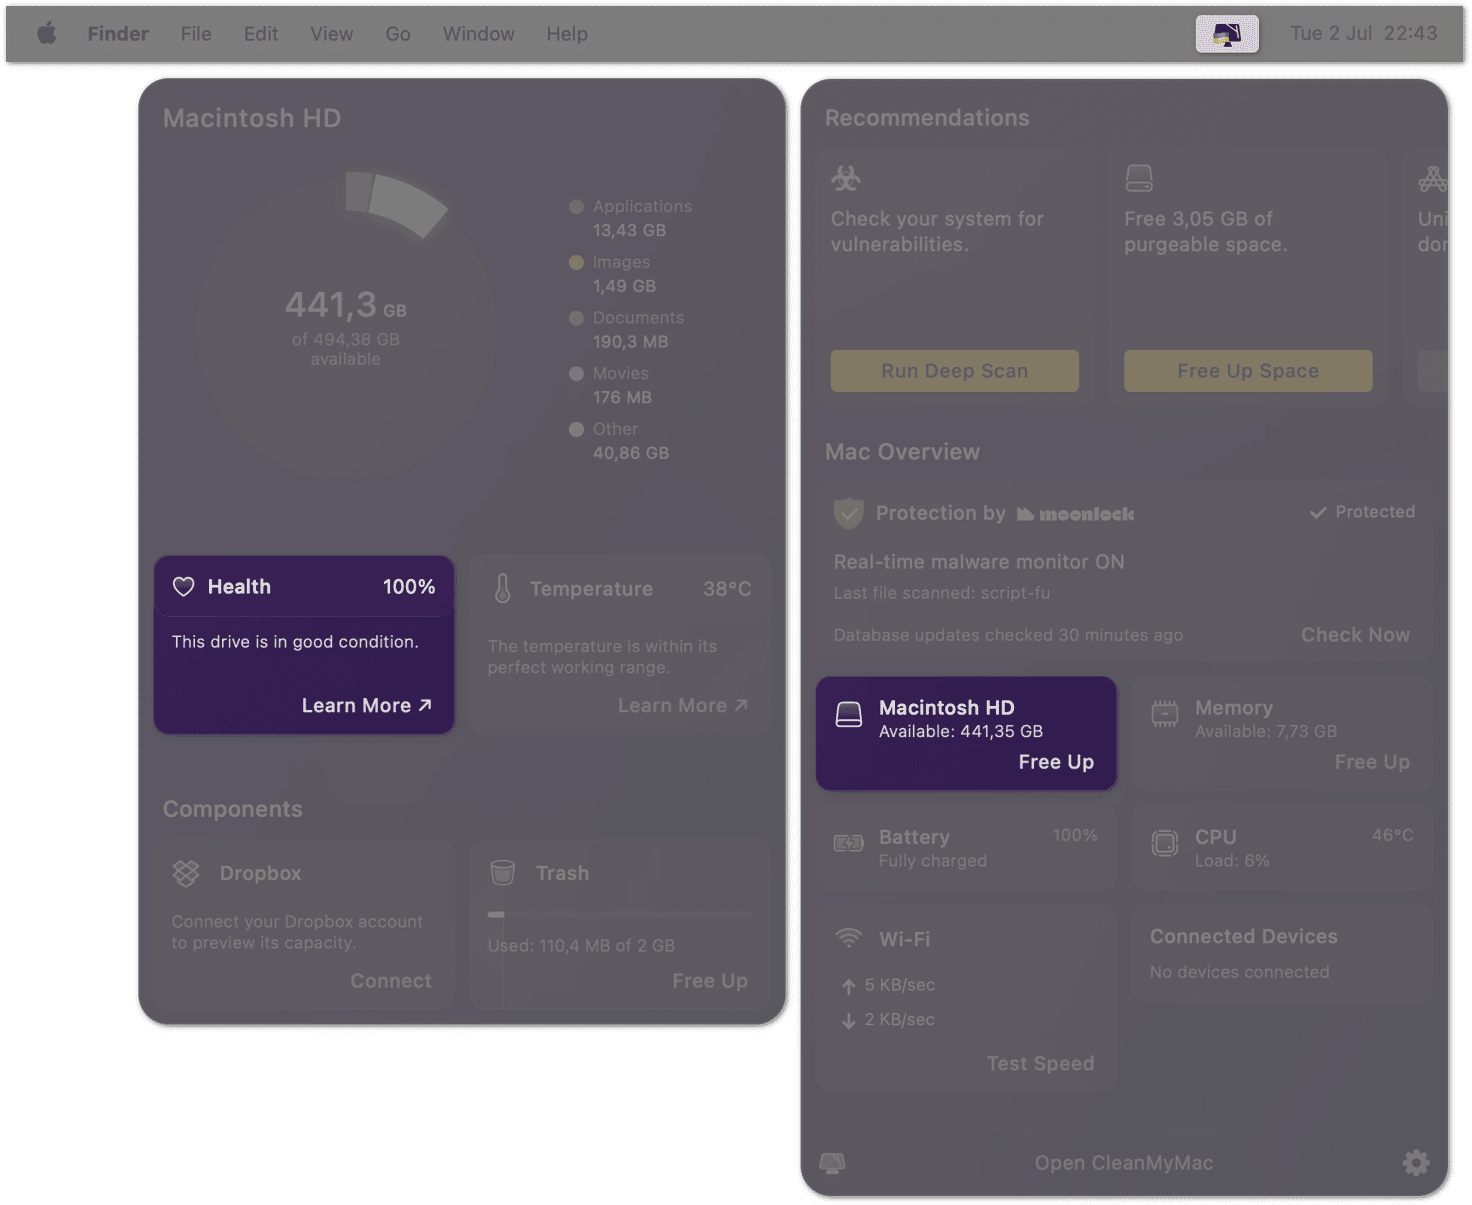The height and width of the screenshot is (1205, 1472).
Task: Click Free Up on the Macintosh HD card
Action: pyautogui.click(x=1056, y=762)
